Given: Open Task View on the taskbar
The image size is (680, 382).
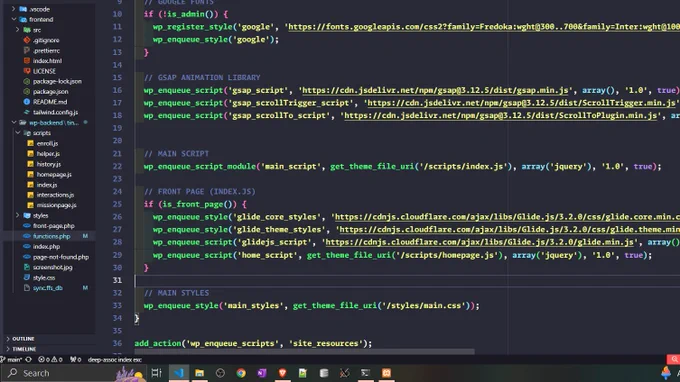Looking at the screenshot, I should [157, 373].
